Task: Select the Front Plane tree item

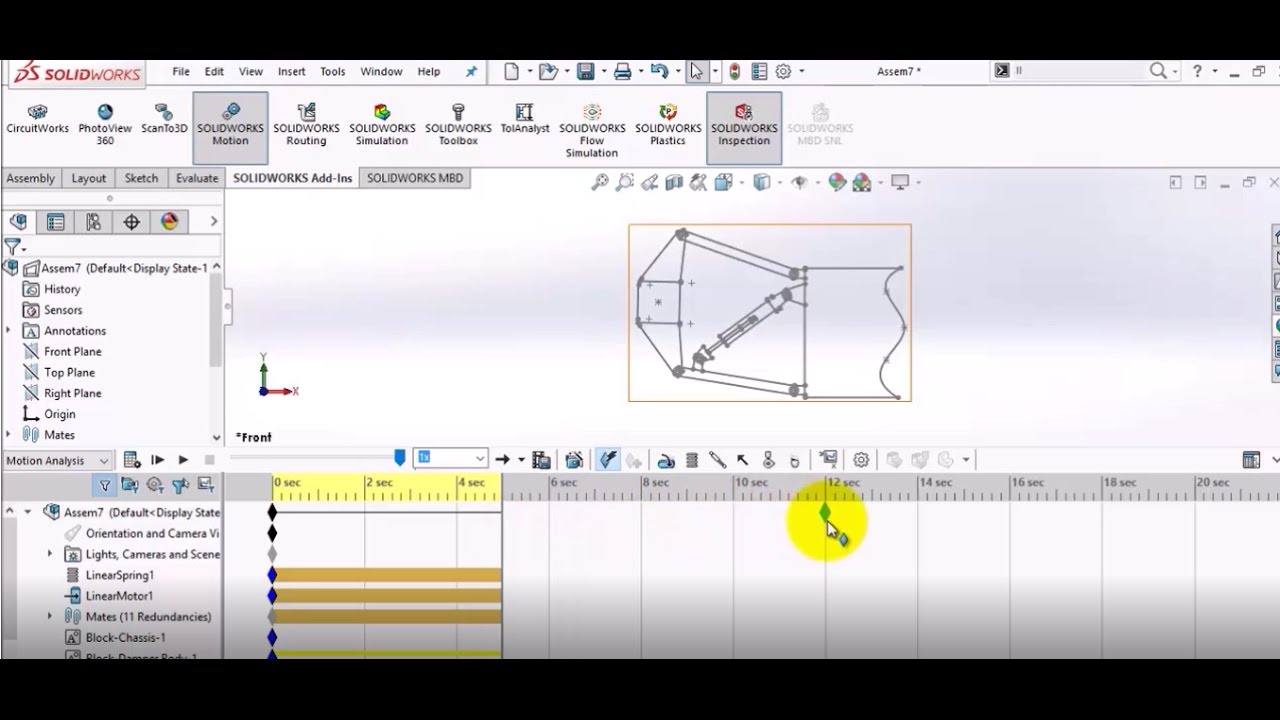Action: [x=72, y=352]
